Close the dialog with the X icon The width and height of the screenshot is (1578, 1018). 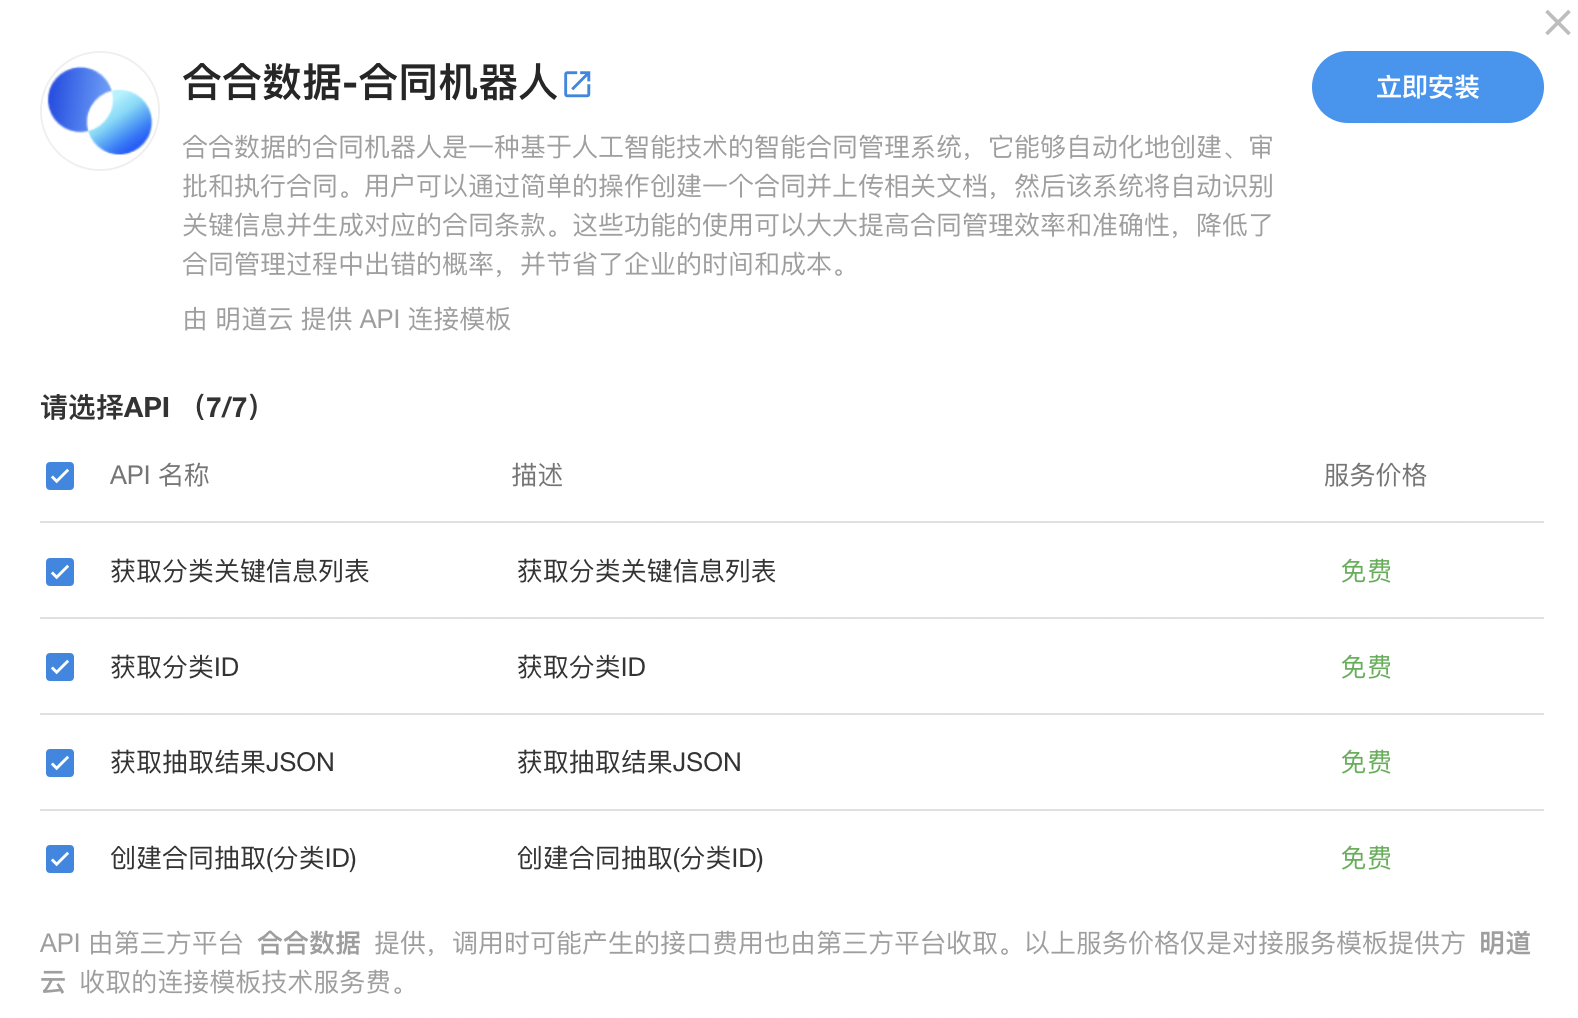point(1557,23)
